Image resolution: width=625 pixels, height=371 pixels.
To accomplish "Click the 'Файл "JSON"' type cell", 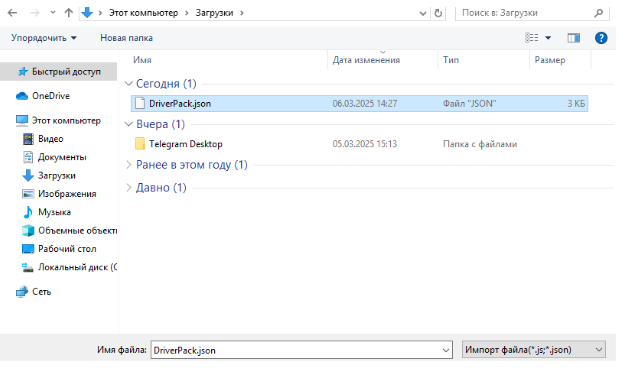I will coord(469,104).
